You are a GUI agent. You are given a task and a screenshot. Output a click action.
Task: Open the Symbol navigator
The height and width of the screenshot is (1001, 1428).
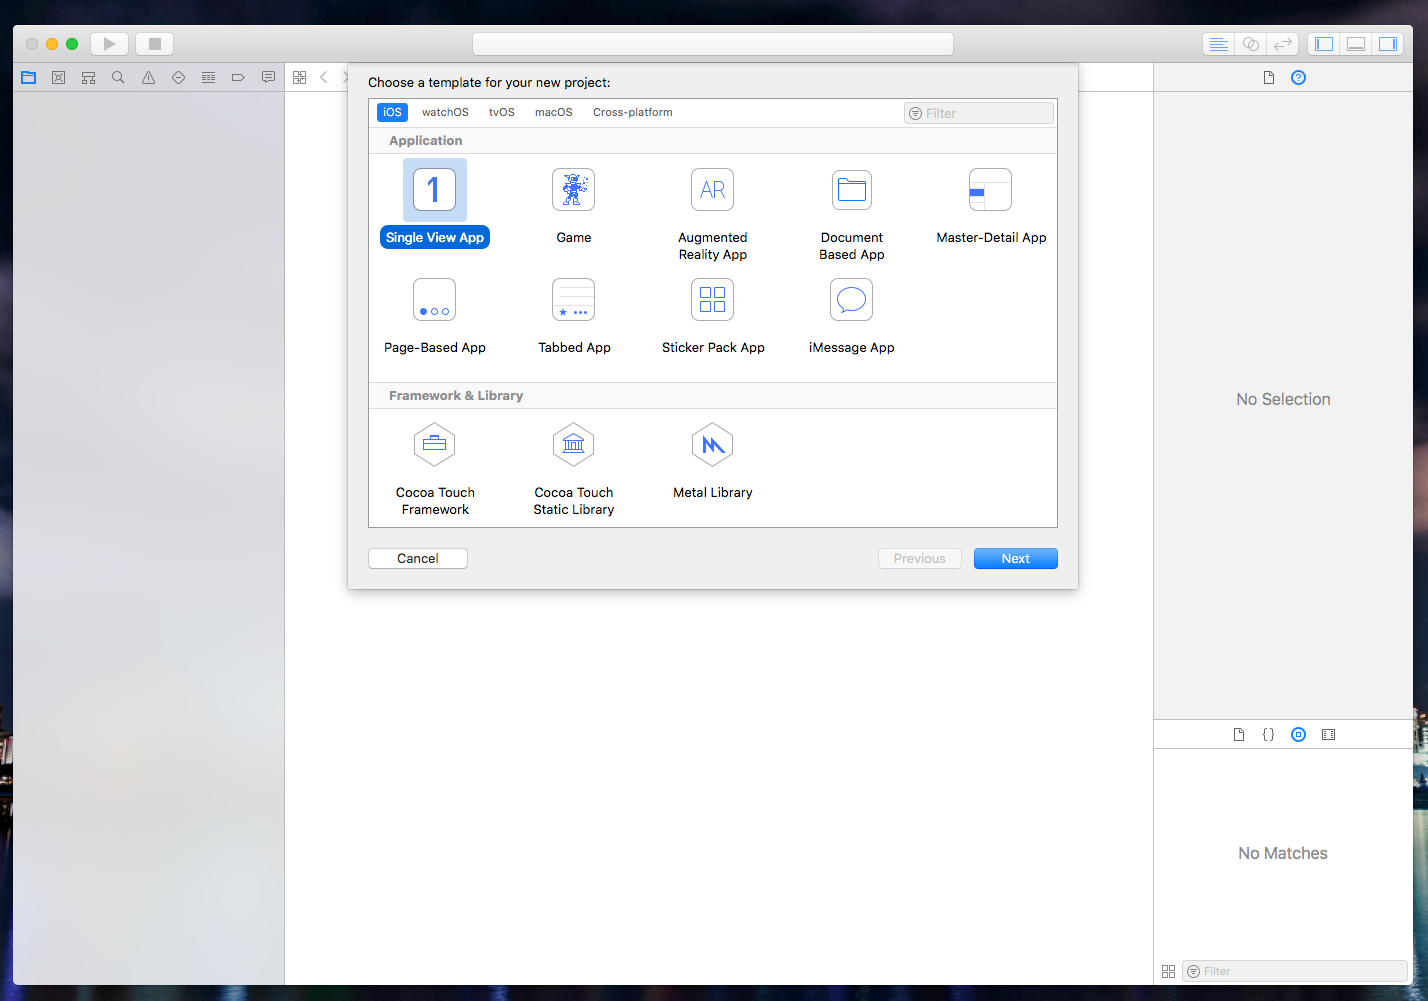(x=88, y=77)
